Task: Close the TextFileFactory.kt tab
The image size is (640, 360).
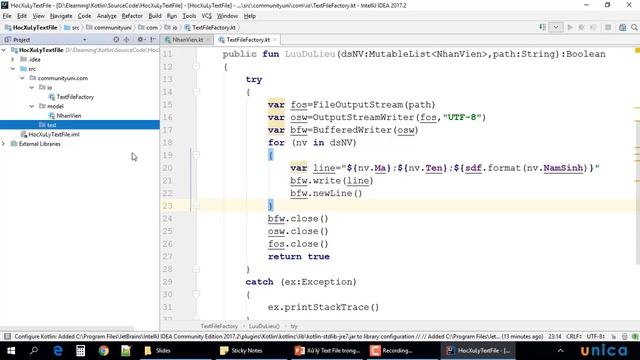Action: (275, 40)
